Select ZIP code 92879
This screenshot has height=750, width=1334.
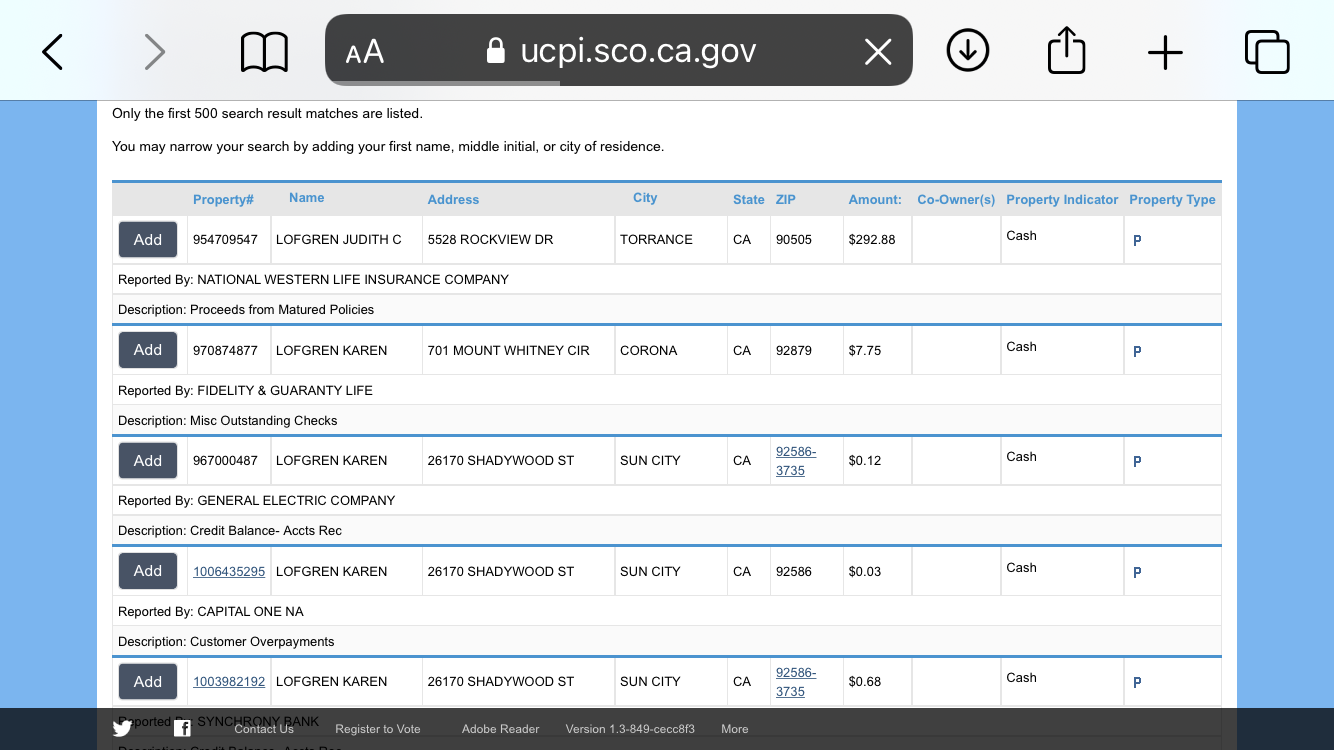pos(794,351)
